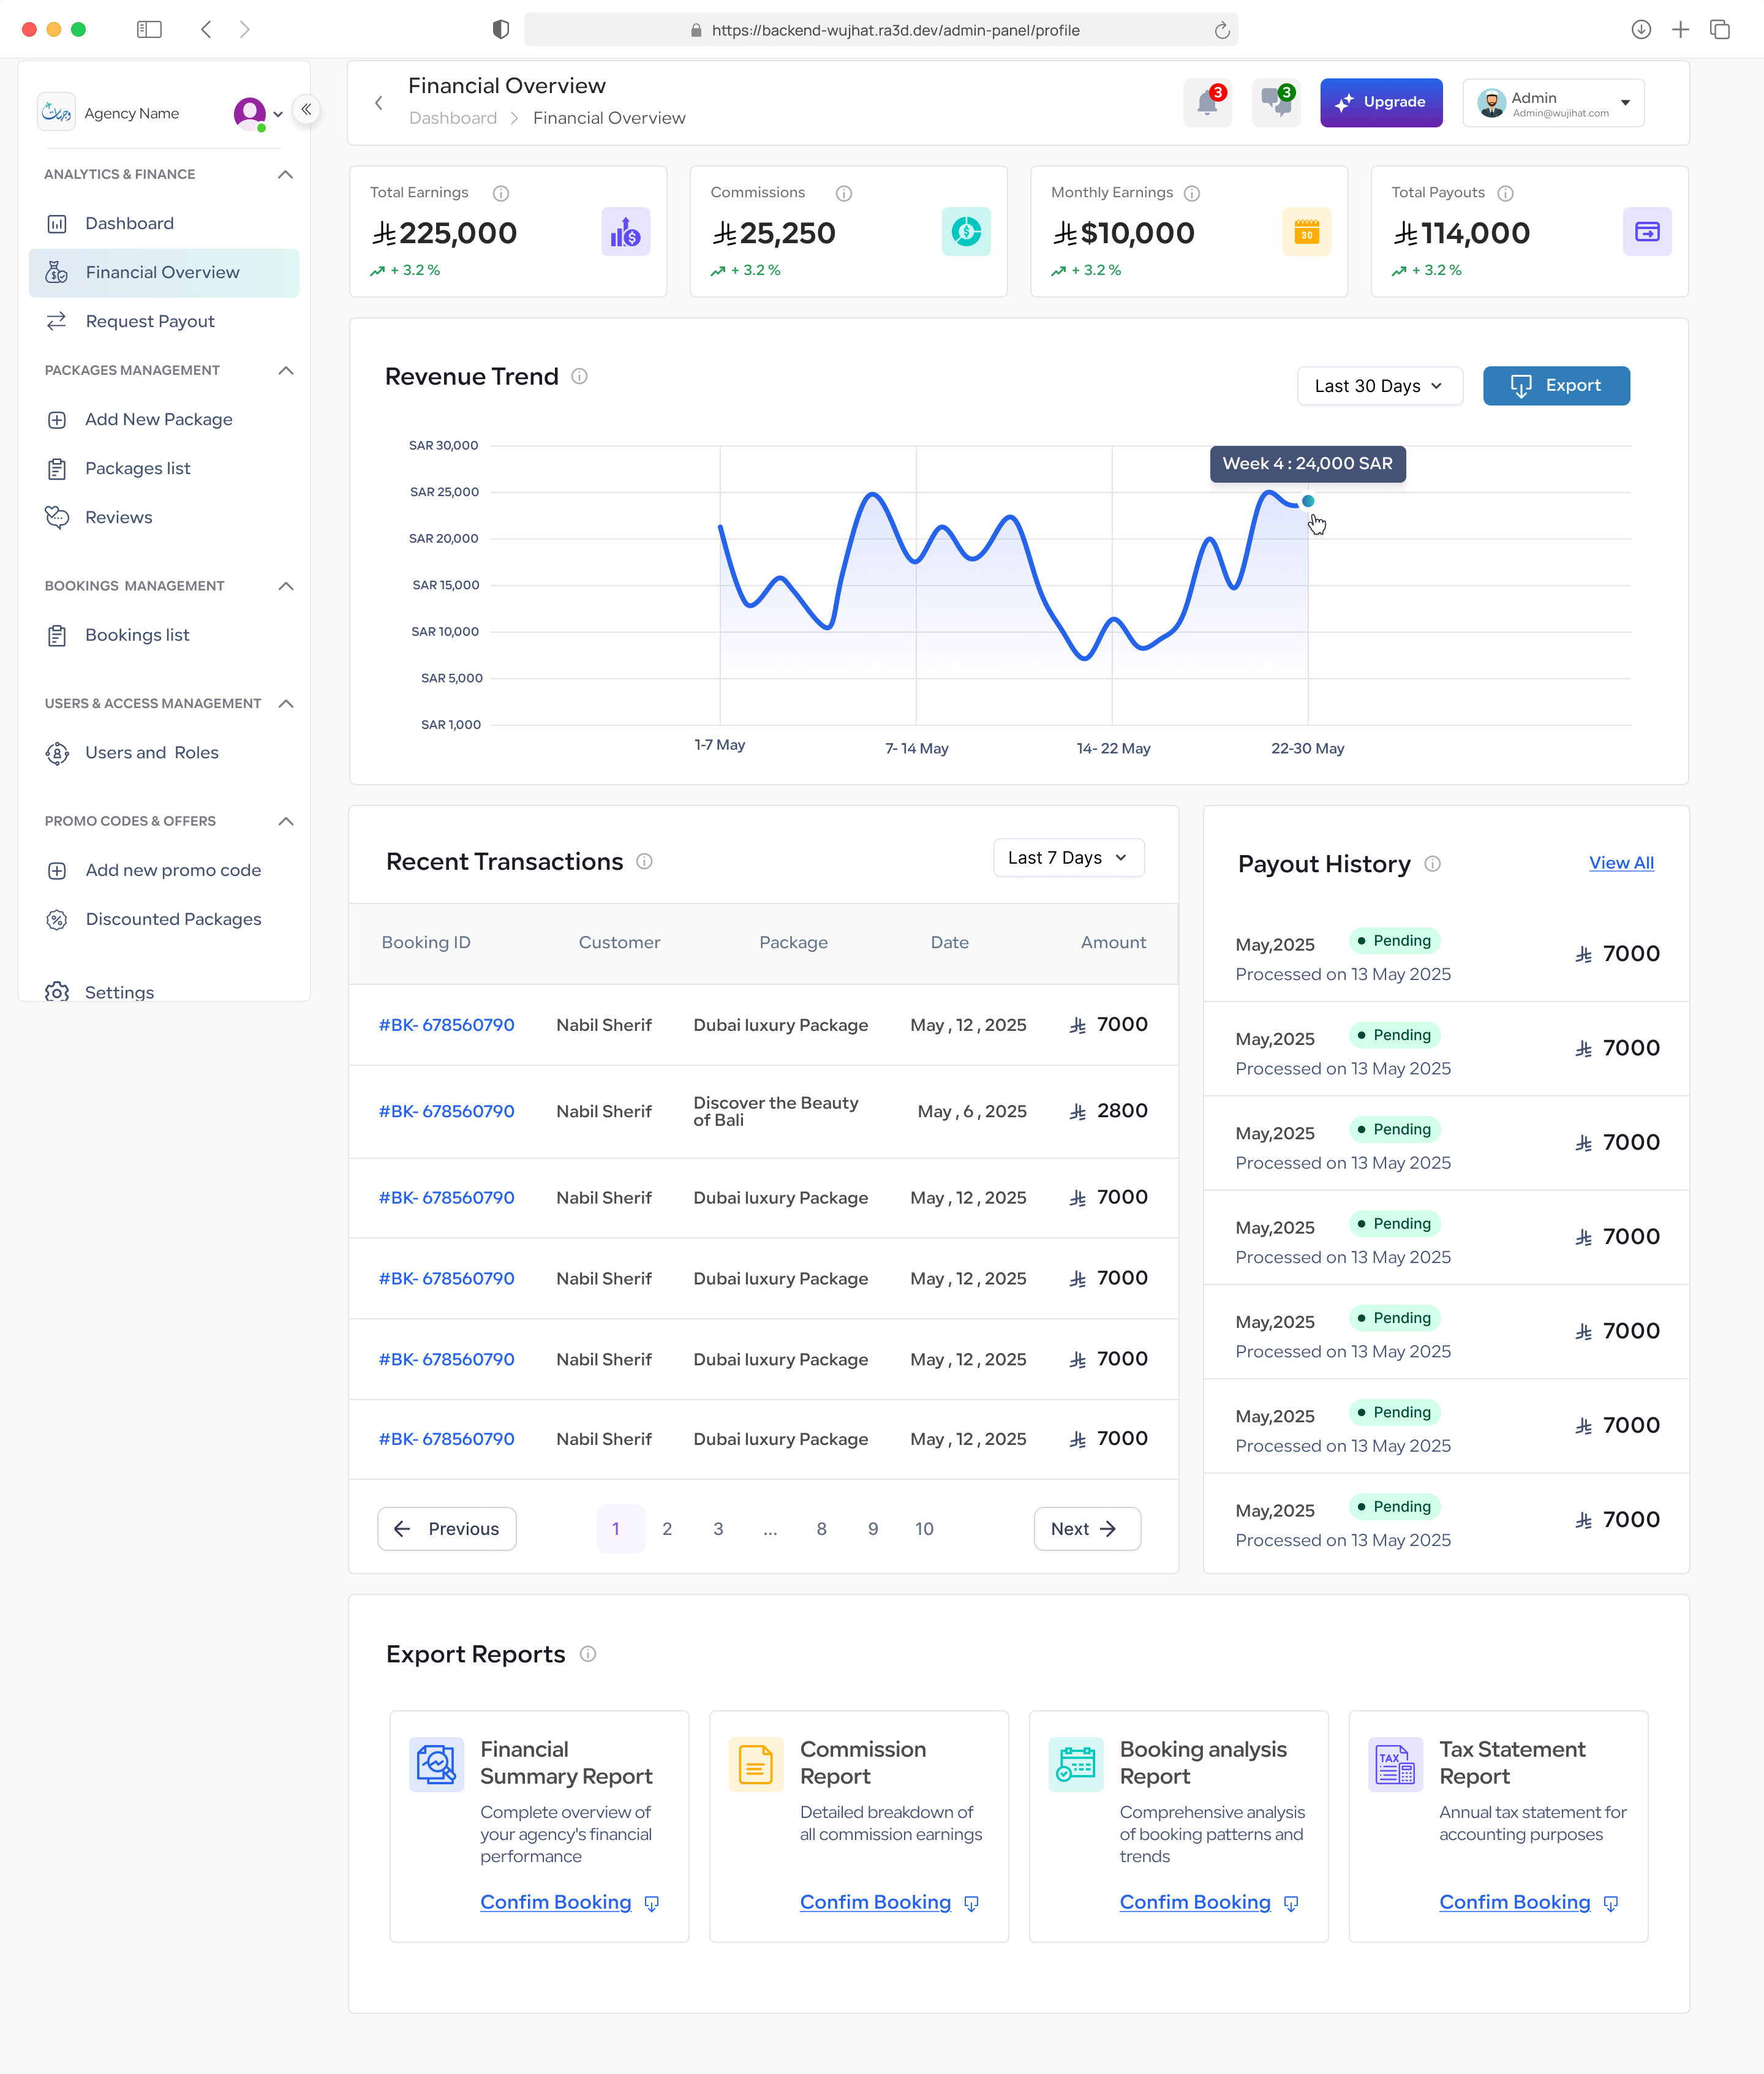Go to pagination page 10
Viewport: 1764px width, 2074px height.
pos(924,1529)
